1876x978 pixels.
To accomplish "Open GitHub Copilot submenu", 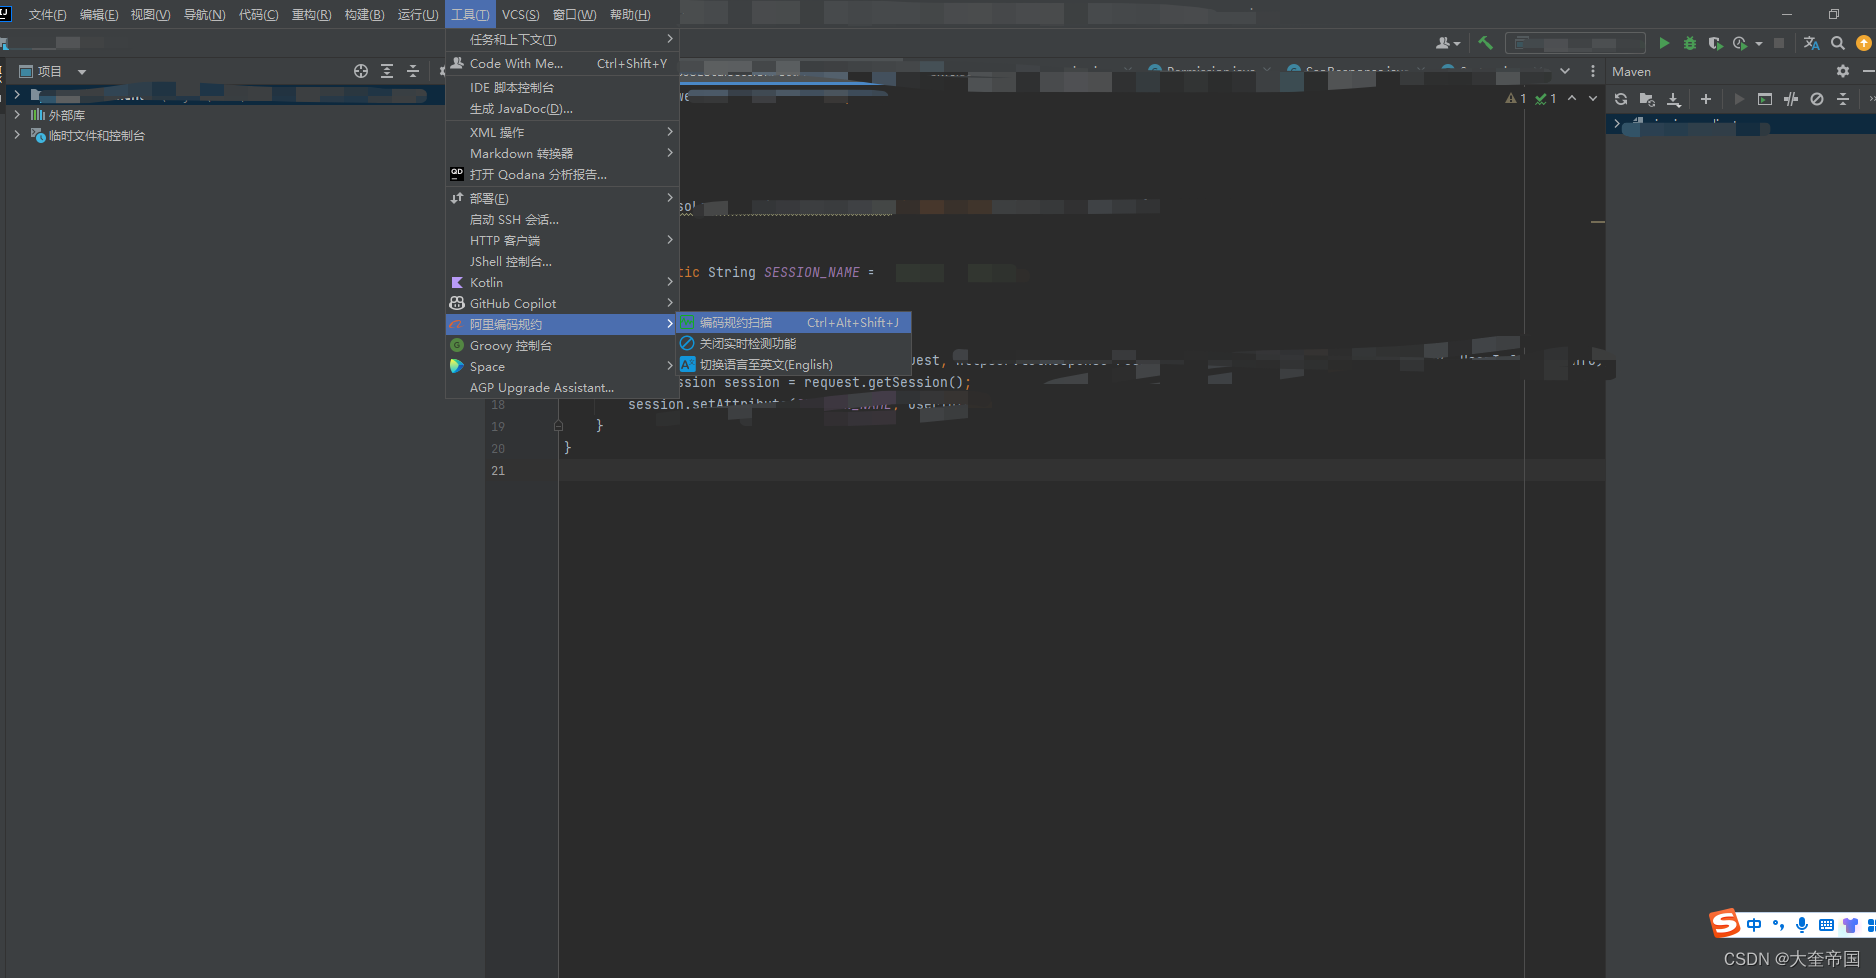I will tap(562, 303).
